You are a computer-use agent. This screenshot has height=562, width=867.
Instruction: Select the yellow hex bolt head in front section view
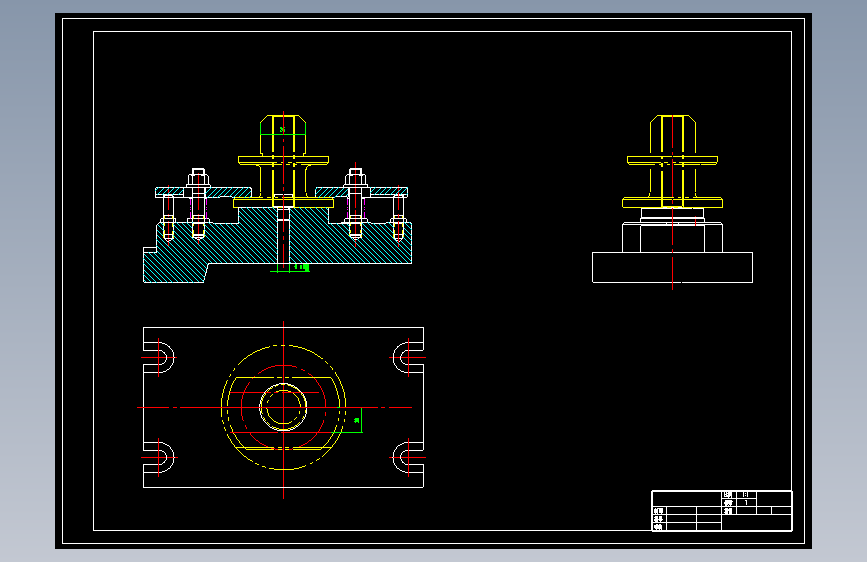point(283,135)
